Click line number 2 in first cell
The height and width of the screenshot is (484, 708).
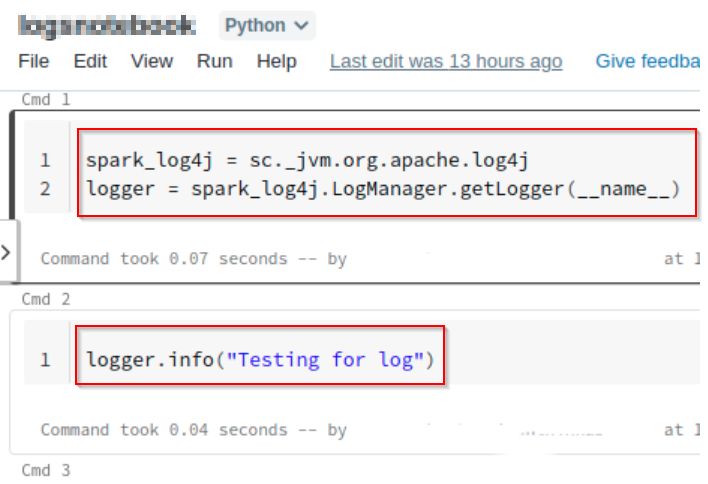click(45, 188)
